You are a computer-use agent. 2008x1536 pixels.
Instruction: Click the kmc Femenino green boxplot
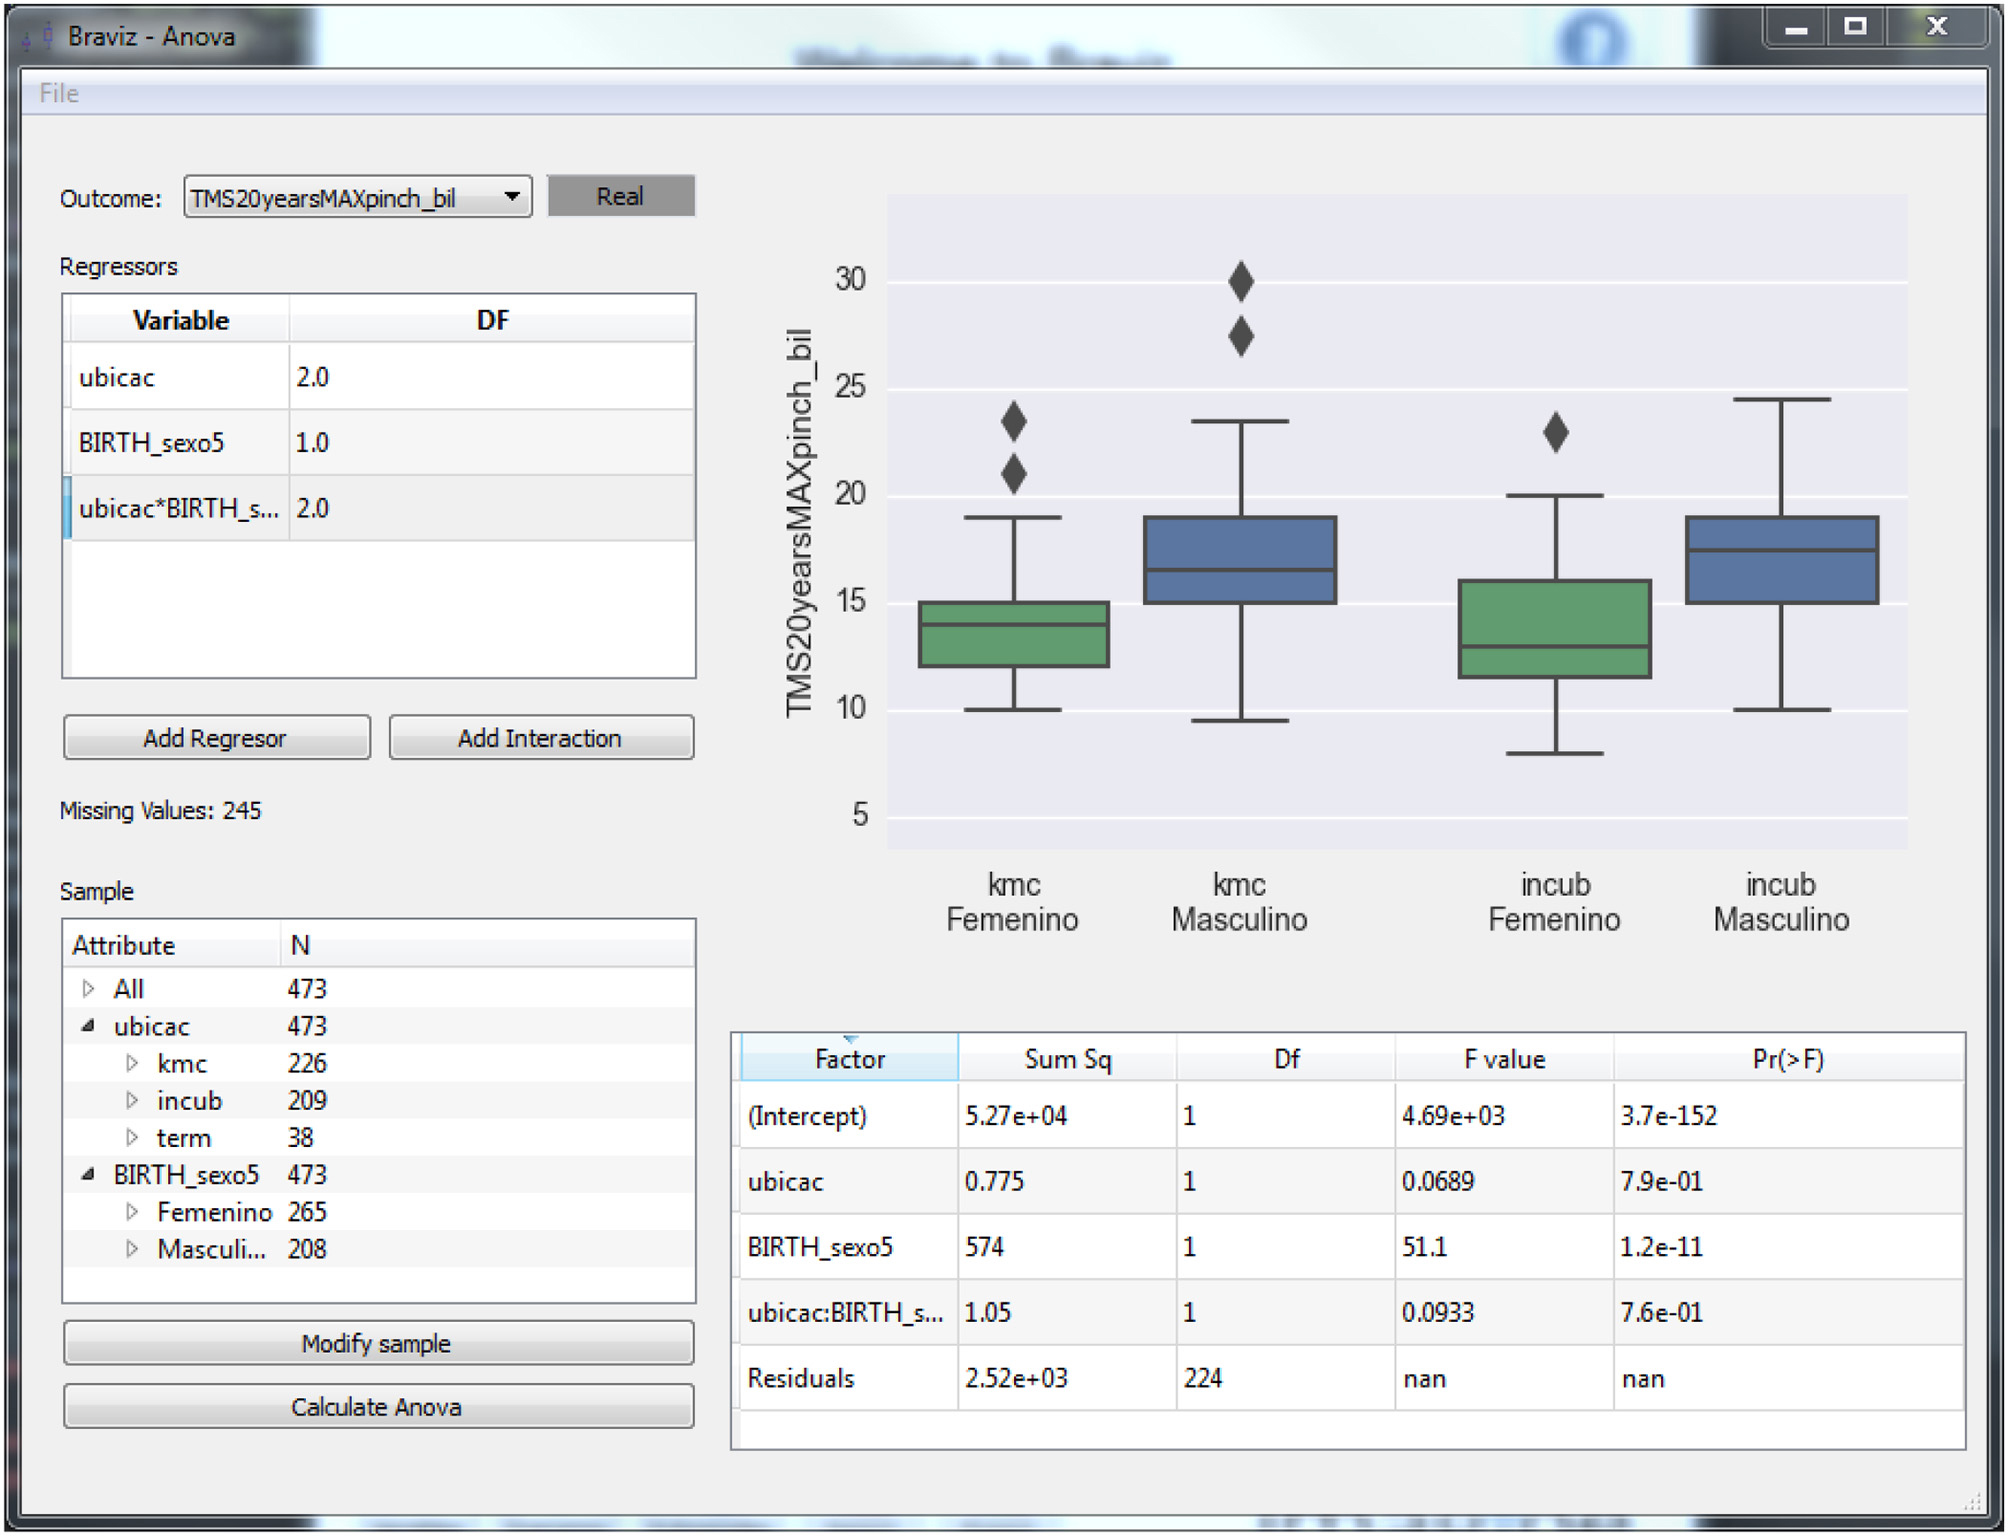tap(1014, 634)
